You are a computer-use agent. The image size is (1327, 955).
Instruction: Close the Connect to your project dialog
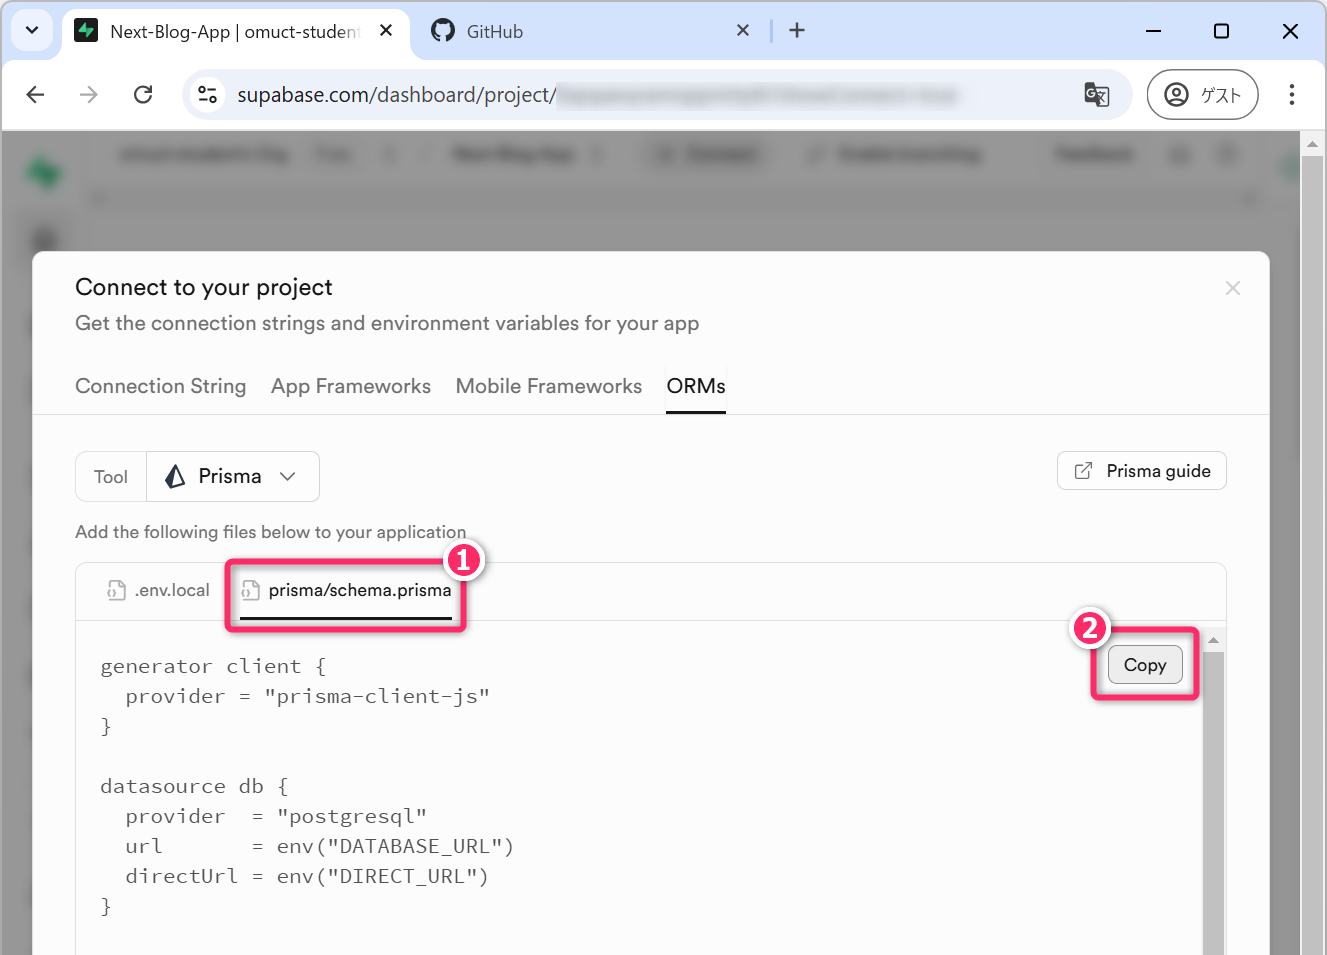pos(1232,288)
